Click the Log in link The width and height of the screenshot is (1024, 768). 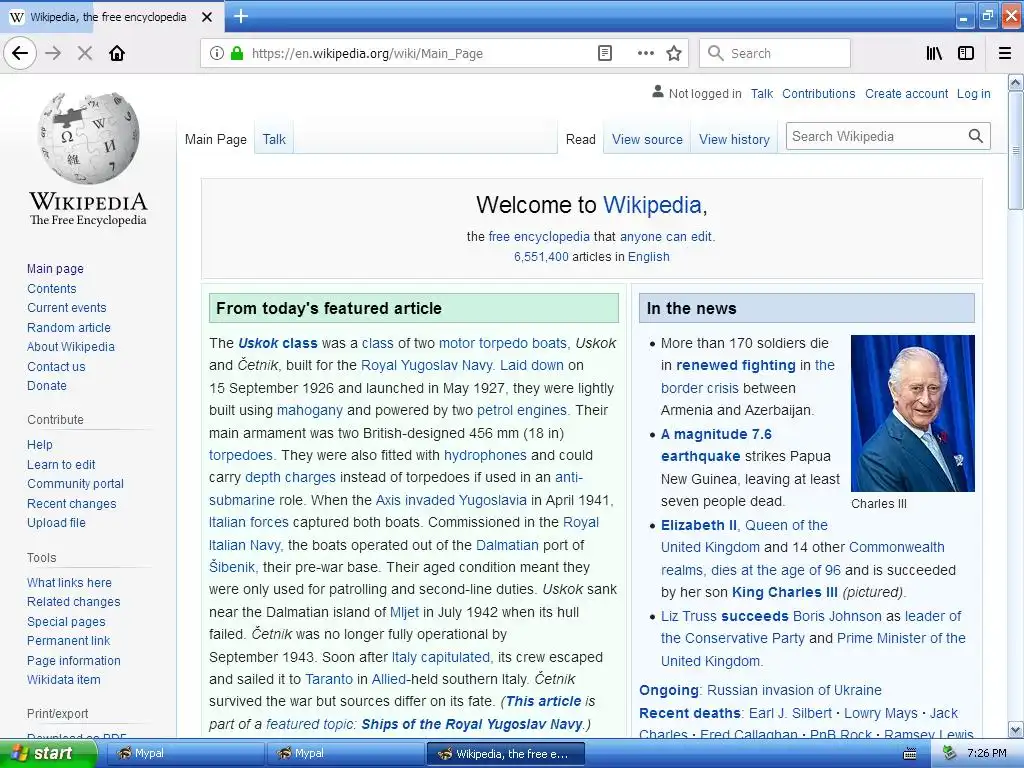[973, 93]
